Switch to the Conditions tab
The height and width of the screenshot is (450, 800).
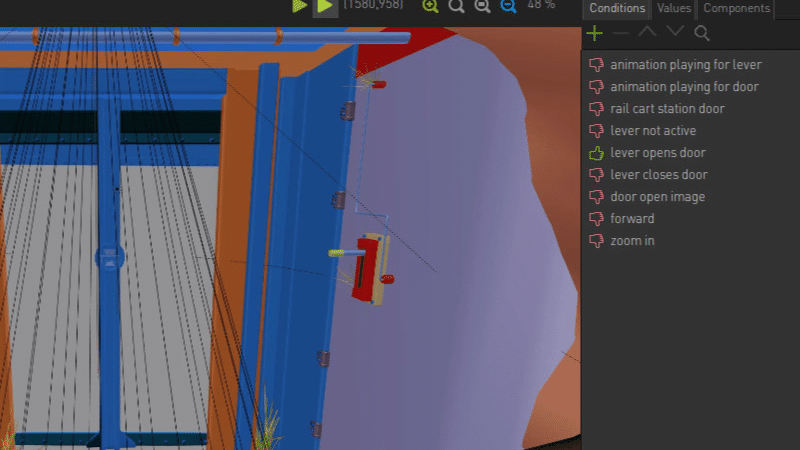(617, 9)
